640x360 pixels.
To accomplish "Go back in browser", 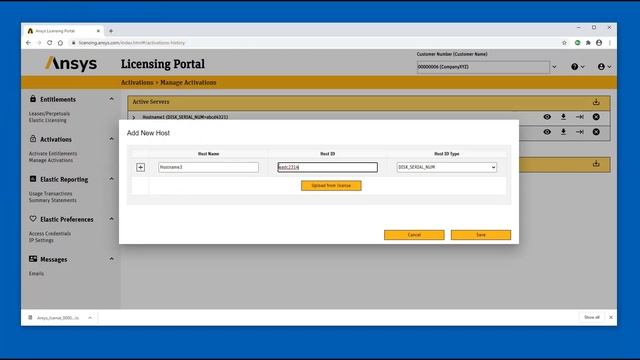I will [x=28, y=43].
